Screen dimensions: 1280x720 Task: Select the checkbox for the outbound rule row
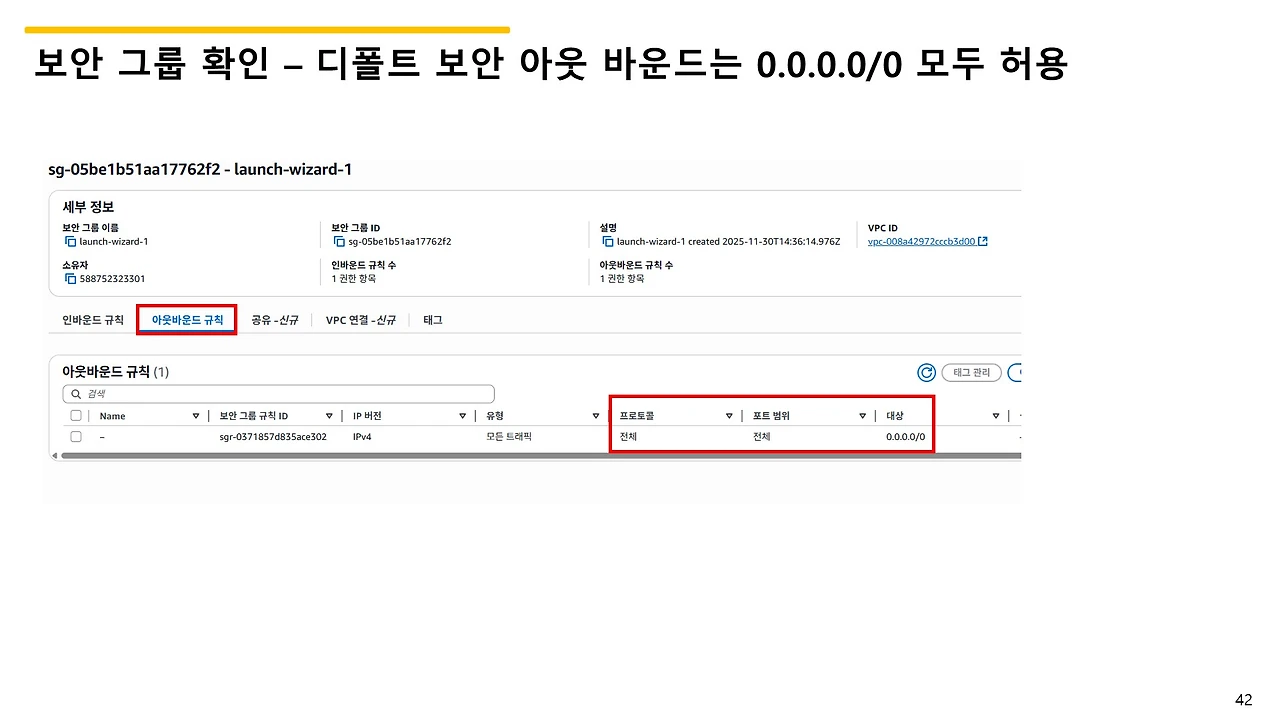76,436
